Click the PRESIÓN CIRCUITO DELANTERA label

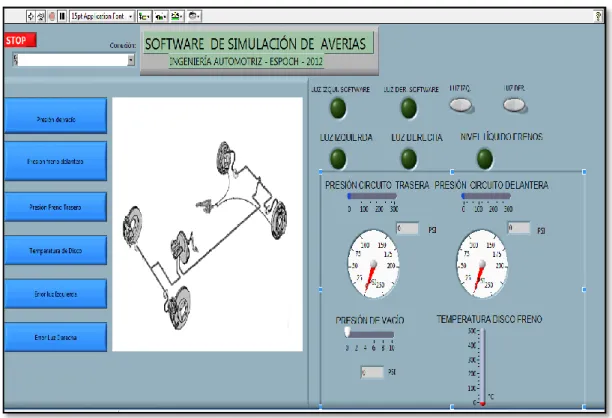(491, 185)
